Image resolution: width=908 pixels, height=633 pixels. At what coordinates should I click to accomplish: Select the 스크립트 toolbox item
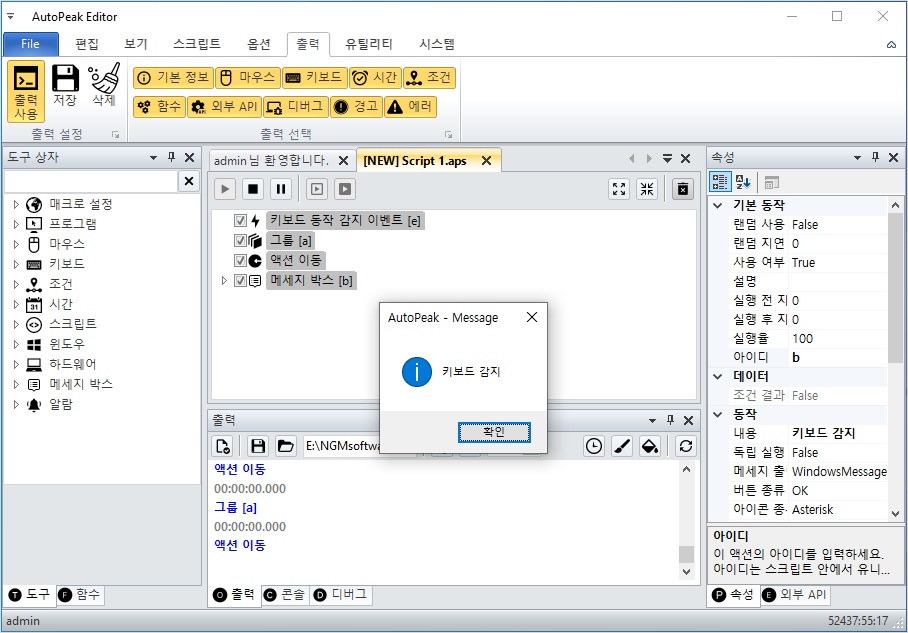[72, 324]
